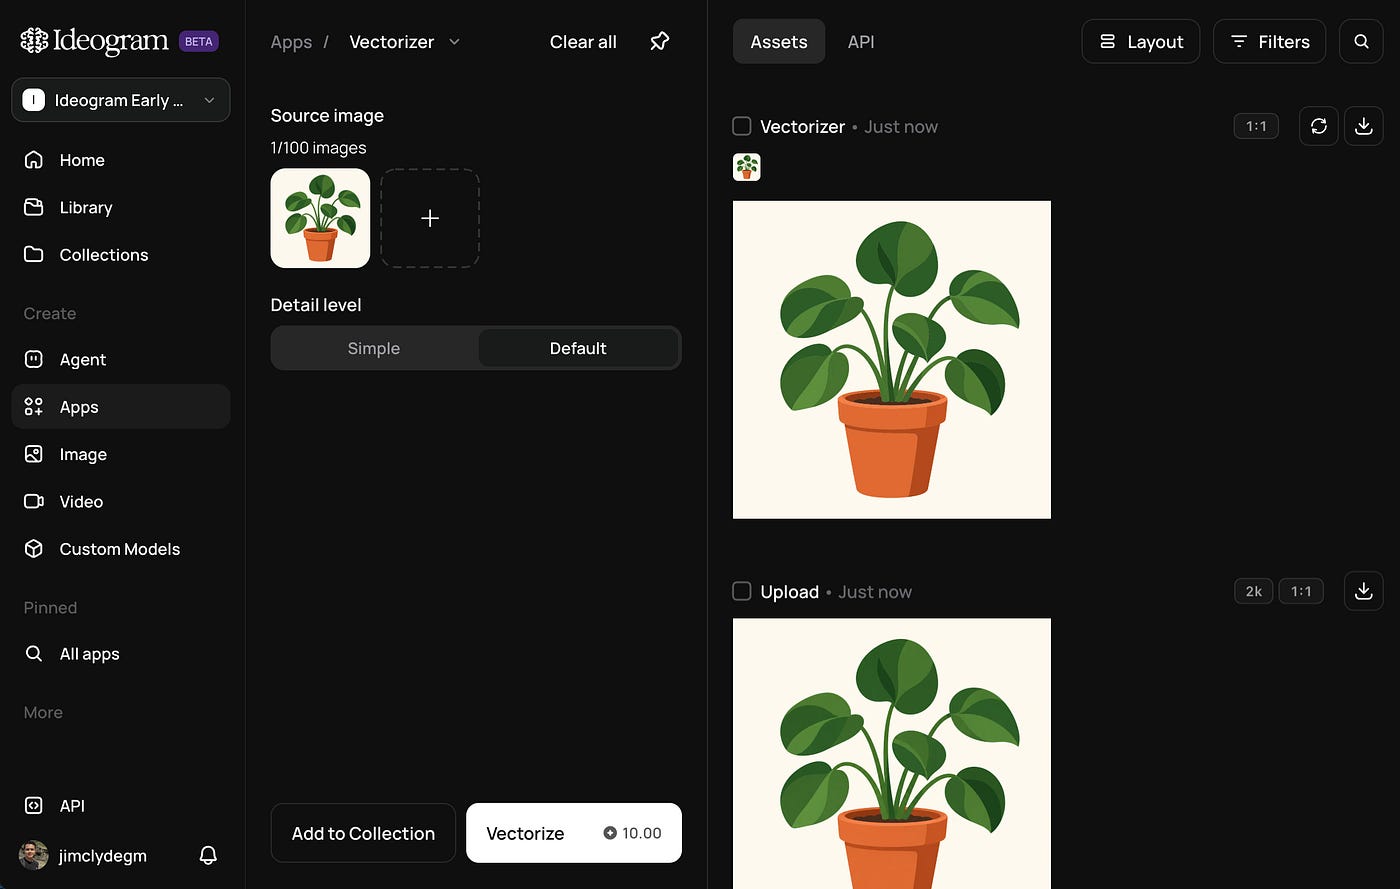The image size is (1400, 889).
Task: Open the uploaded plant image
Action: pos(892,753)
